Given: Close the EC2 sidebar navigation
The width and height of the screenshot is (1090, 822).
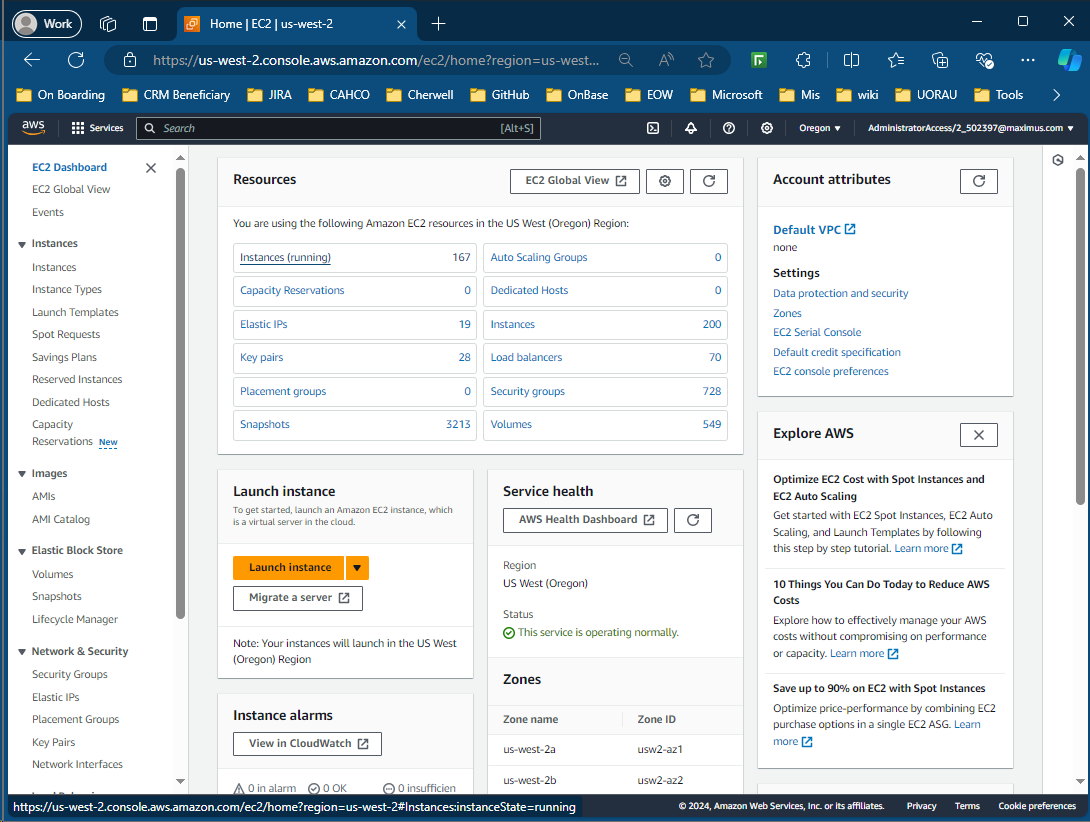Looking at the screenshot, I should pyautogui.click(x=151, y=168).
